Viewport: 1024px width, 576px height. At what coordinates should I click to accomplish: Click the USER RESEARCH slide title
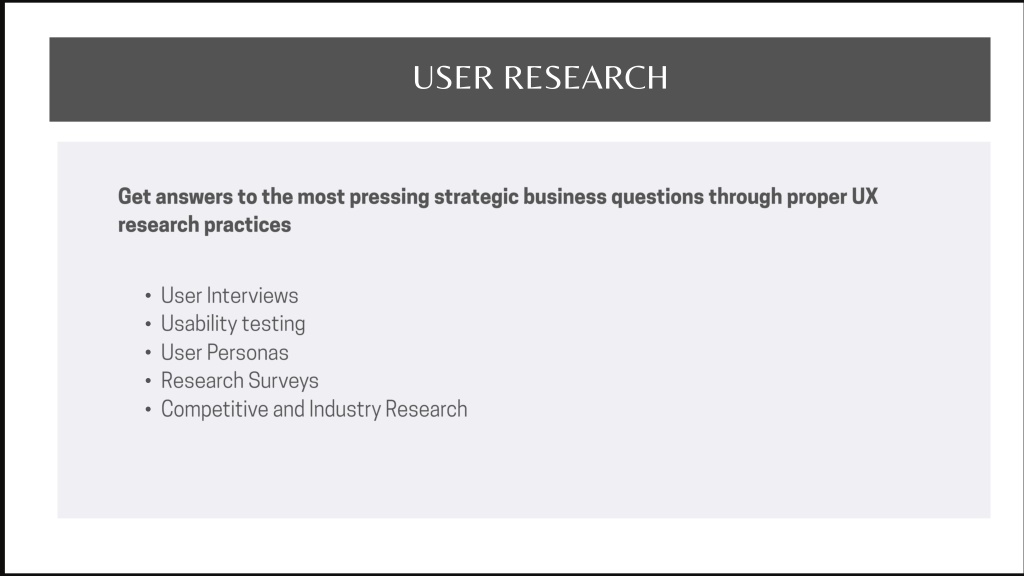tap(540, 78)
